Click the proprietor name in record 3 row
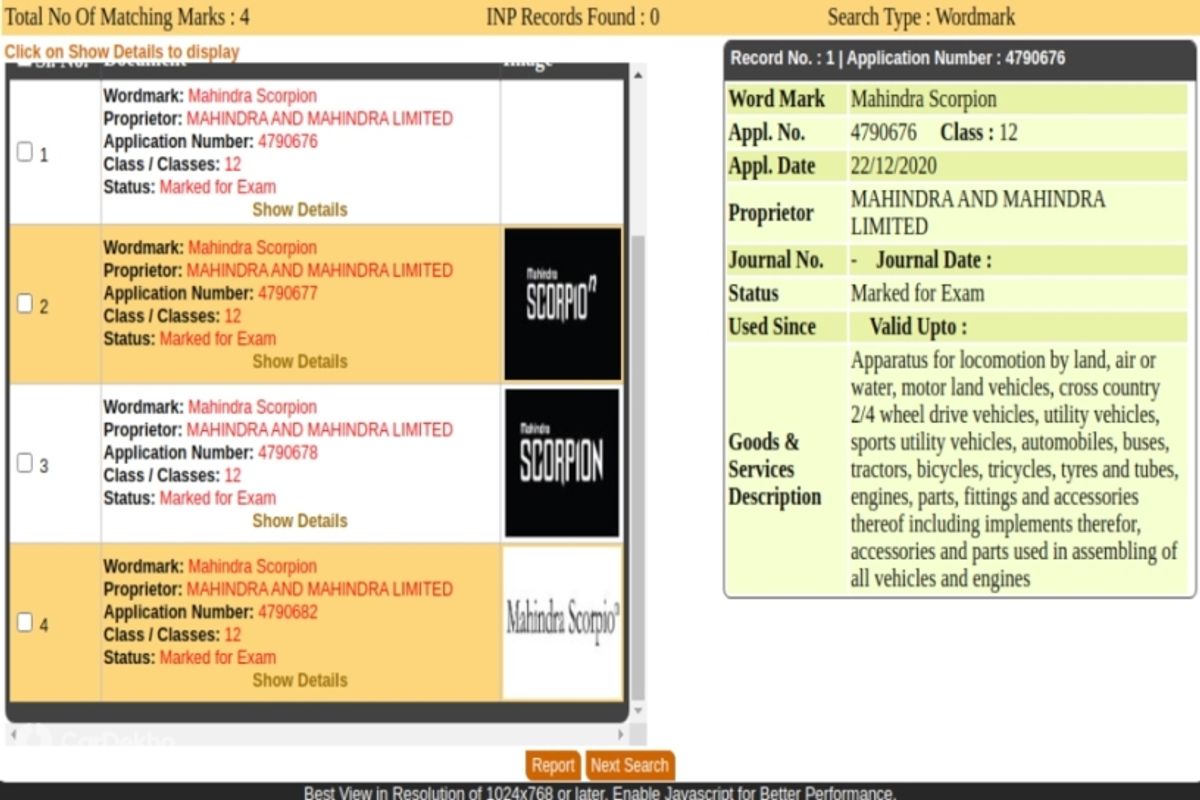 [x=320, y=429]
